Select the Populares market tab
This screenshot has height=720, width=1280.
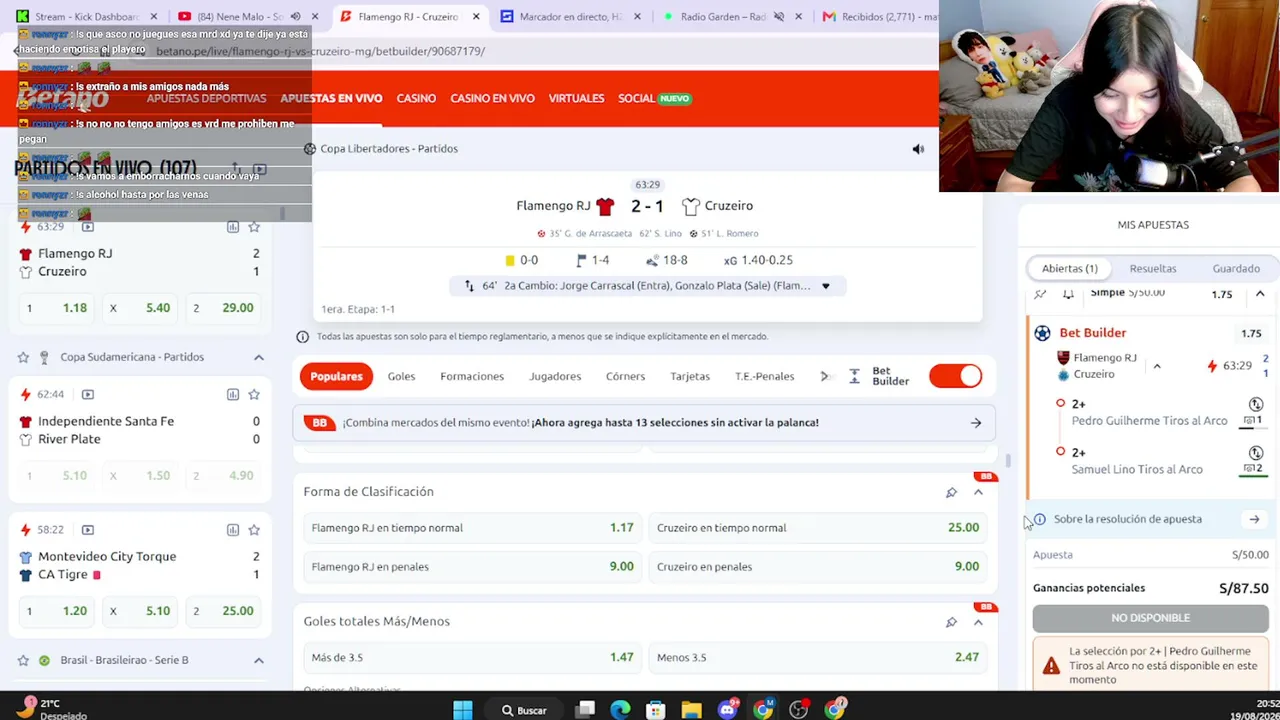(336, 376)
